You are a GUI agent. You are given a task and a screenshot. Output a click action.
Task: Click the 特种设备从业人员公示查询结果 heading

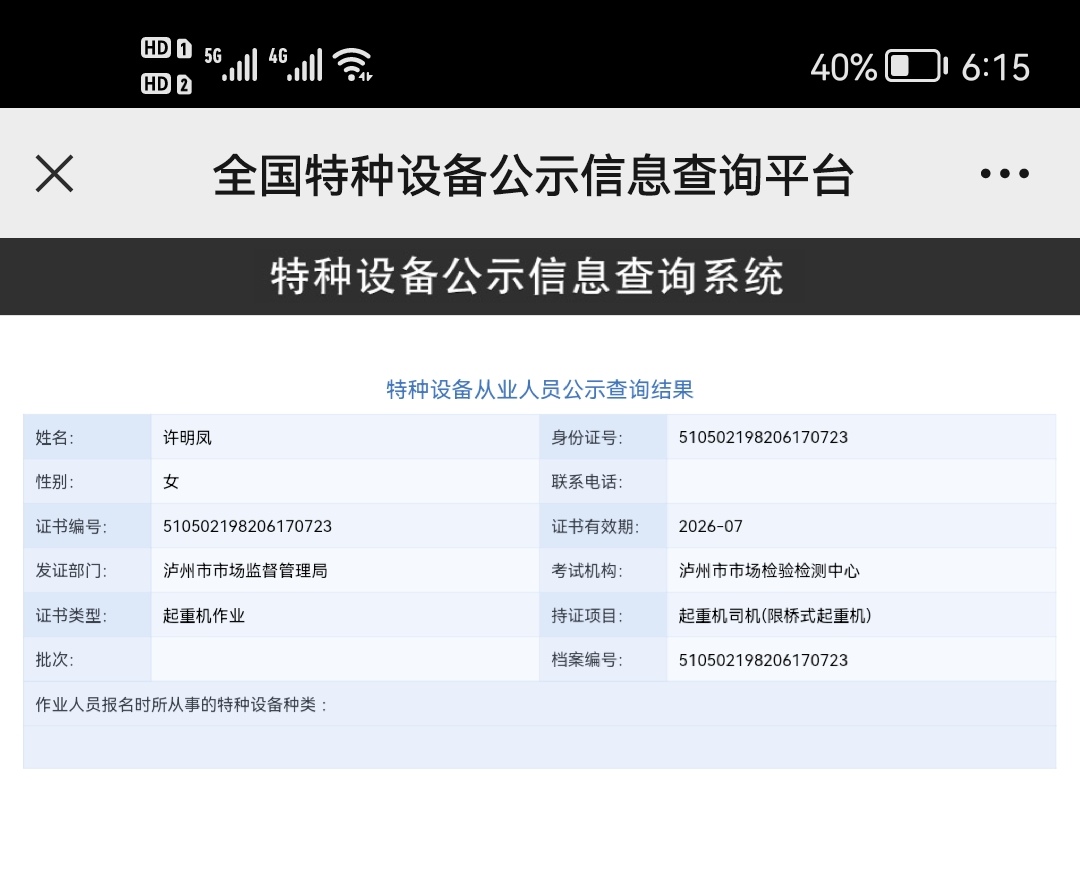pyautogui.click(x=540, y=390)
